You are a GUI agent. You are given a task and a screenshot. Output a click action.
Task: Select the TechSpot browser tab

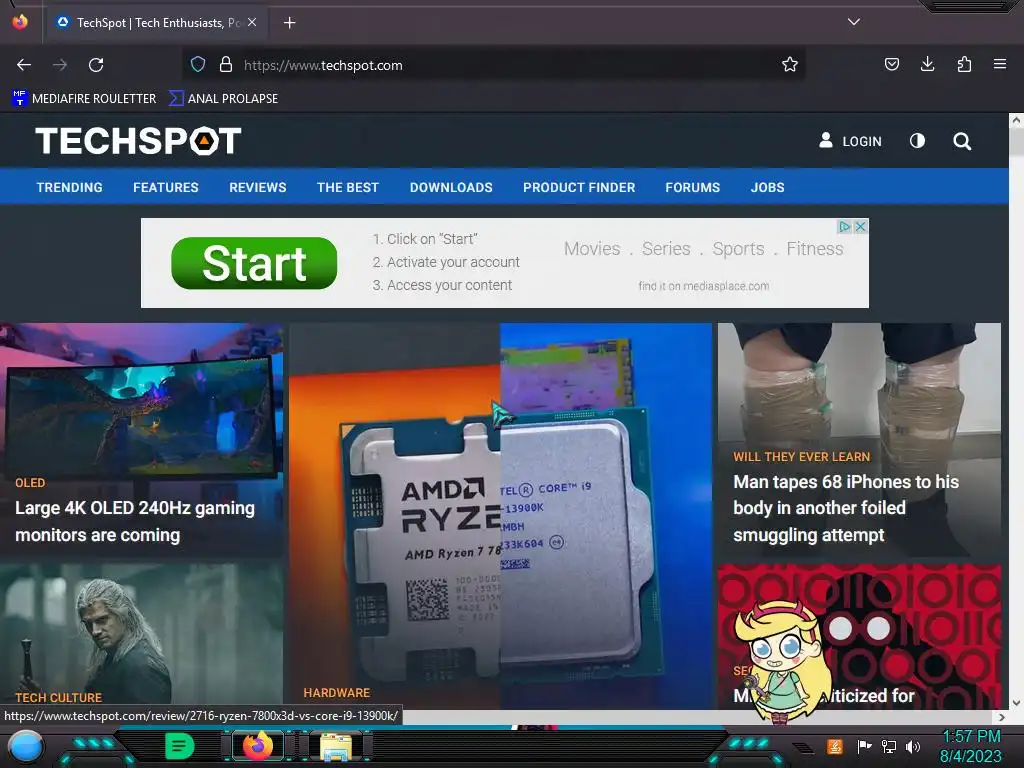[x=156, y=23]
